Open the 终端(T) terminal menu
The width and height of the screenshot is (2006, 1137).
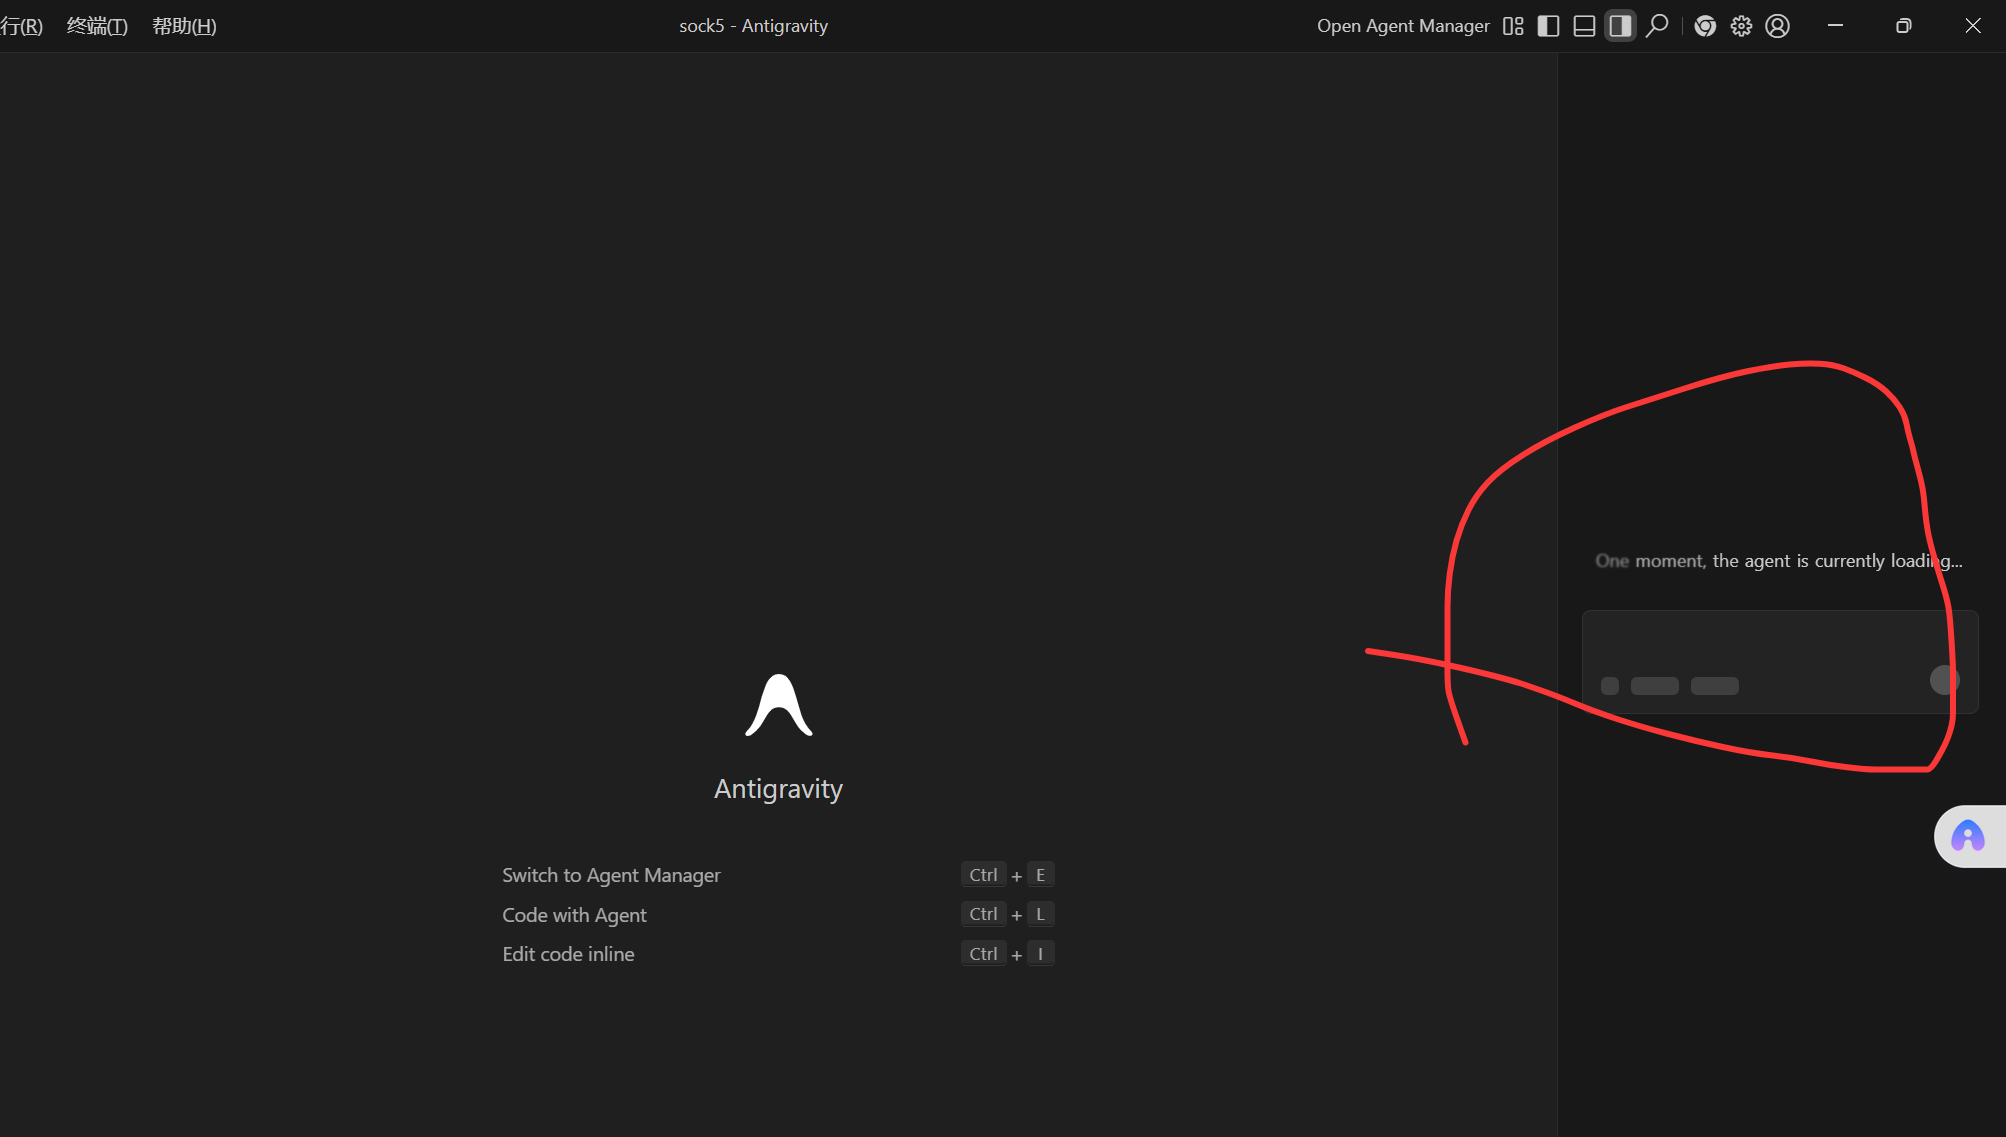(97, 26)
